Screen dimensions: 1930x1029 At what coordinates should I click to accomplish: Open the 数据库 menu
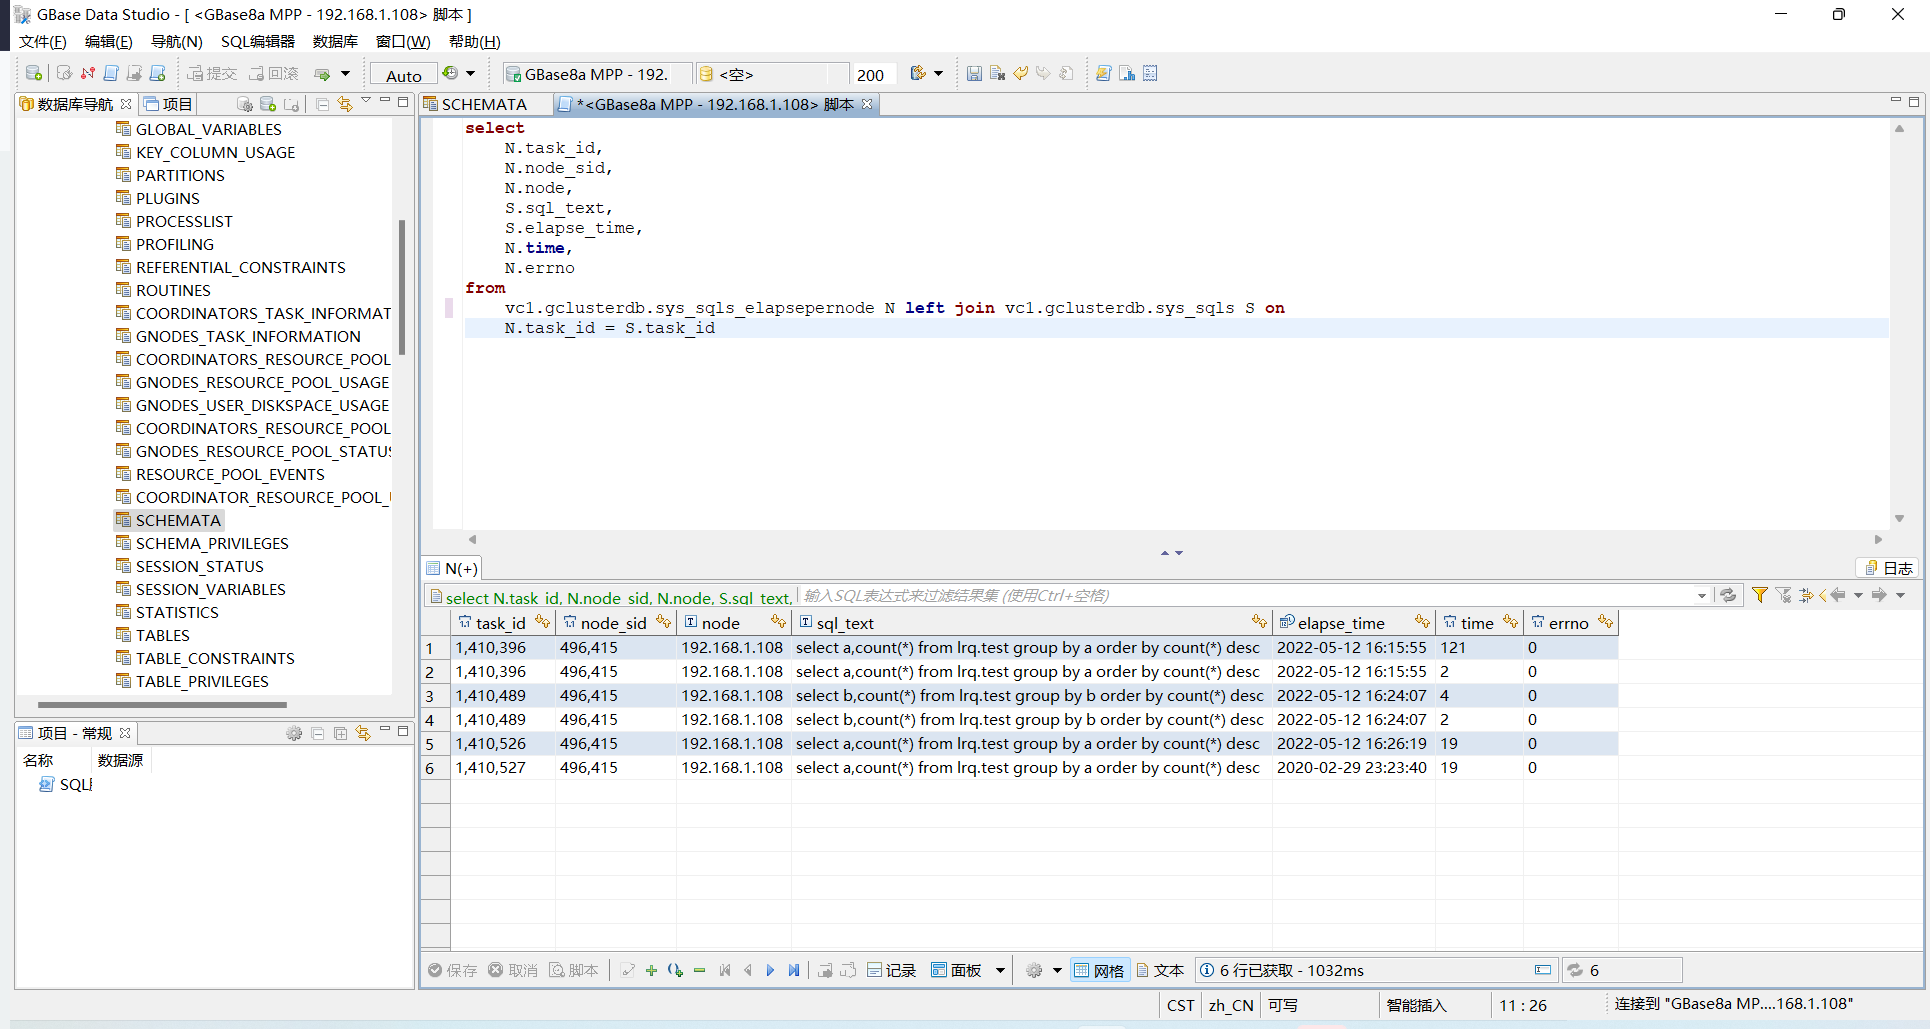coord(335,41)
